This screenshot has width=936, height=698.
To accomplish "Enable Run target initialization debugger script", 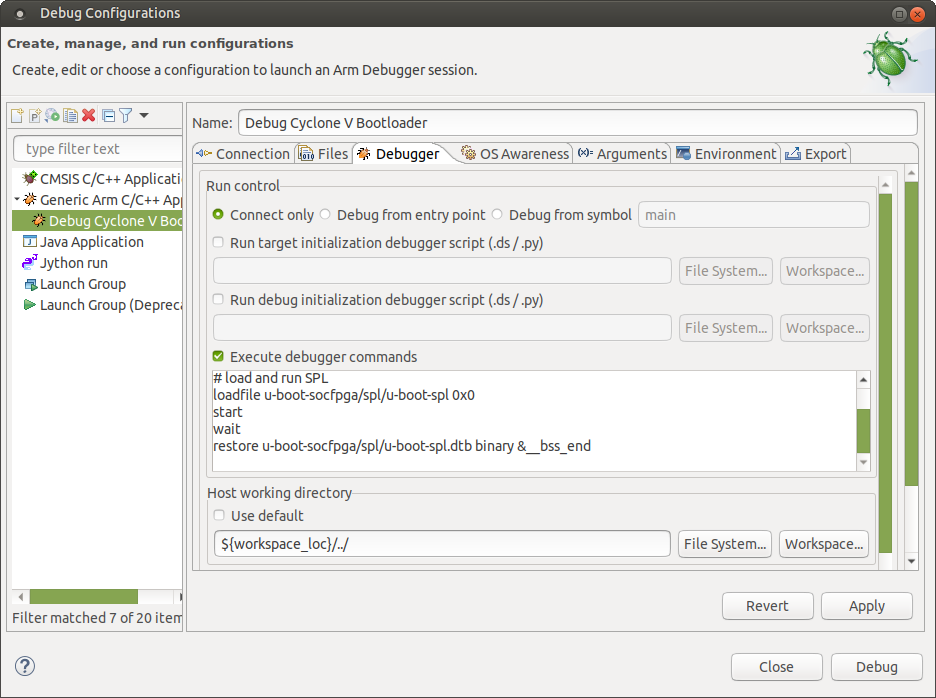I will click(218, 242).
